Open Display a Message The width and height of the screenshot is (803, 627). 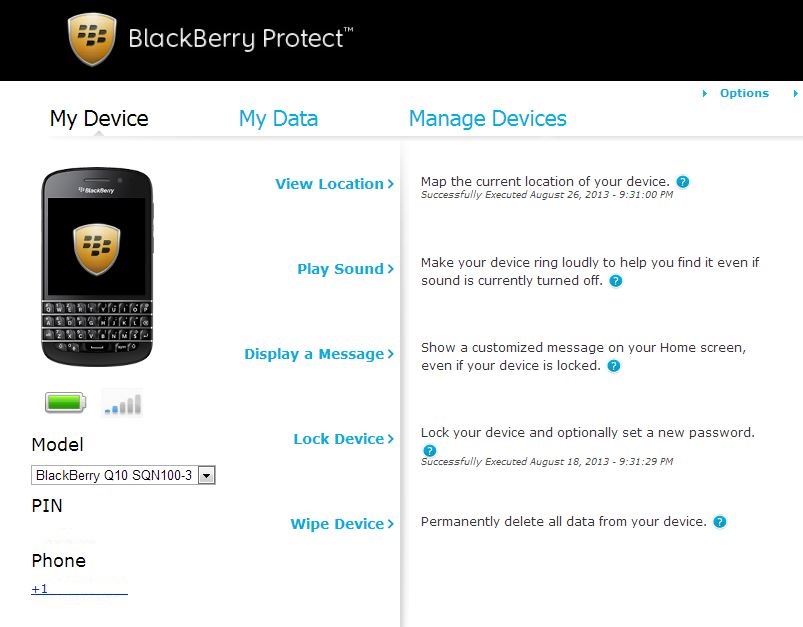314,354
